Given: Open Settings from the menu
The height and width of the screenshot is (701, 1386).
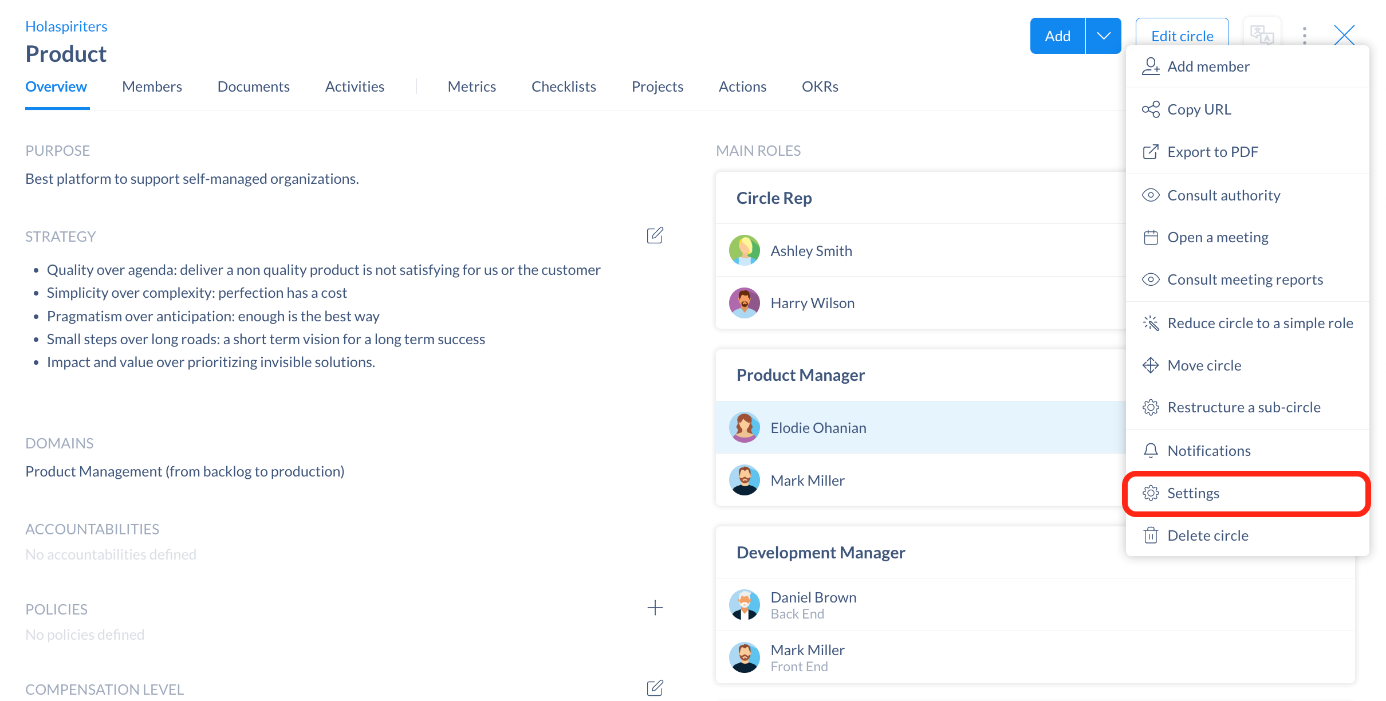Looking at the screenshot, I should point(1247,493).
